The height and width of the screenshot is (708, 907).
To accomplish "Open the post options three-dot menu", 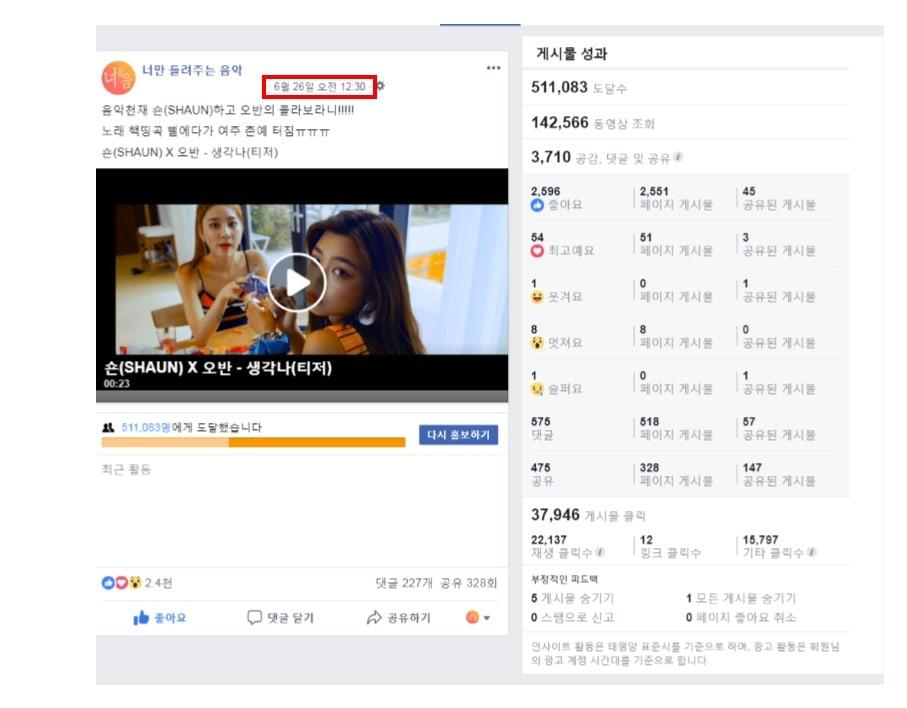I will pyautogui.click(x=493, y=68).
